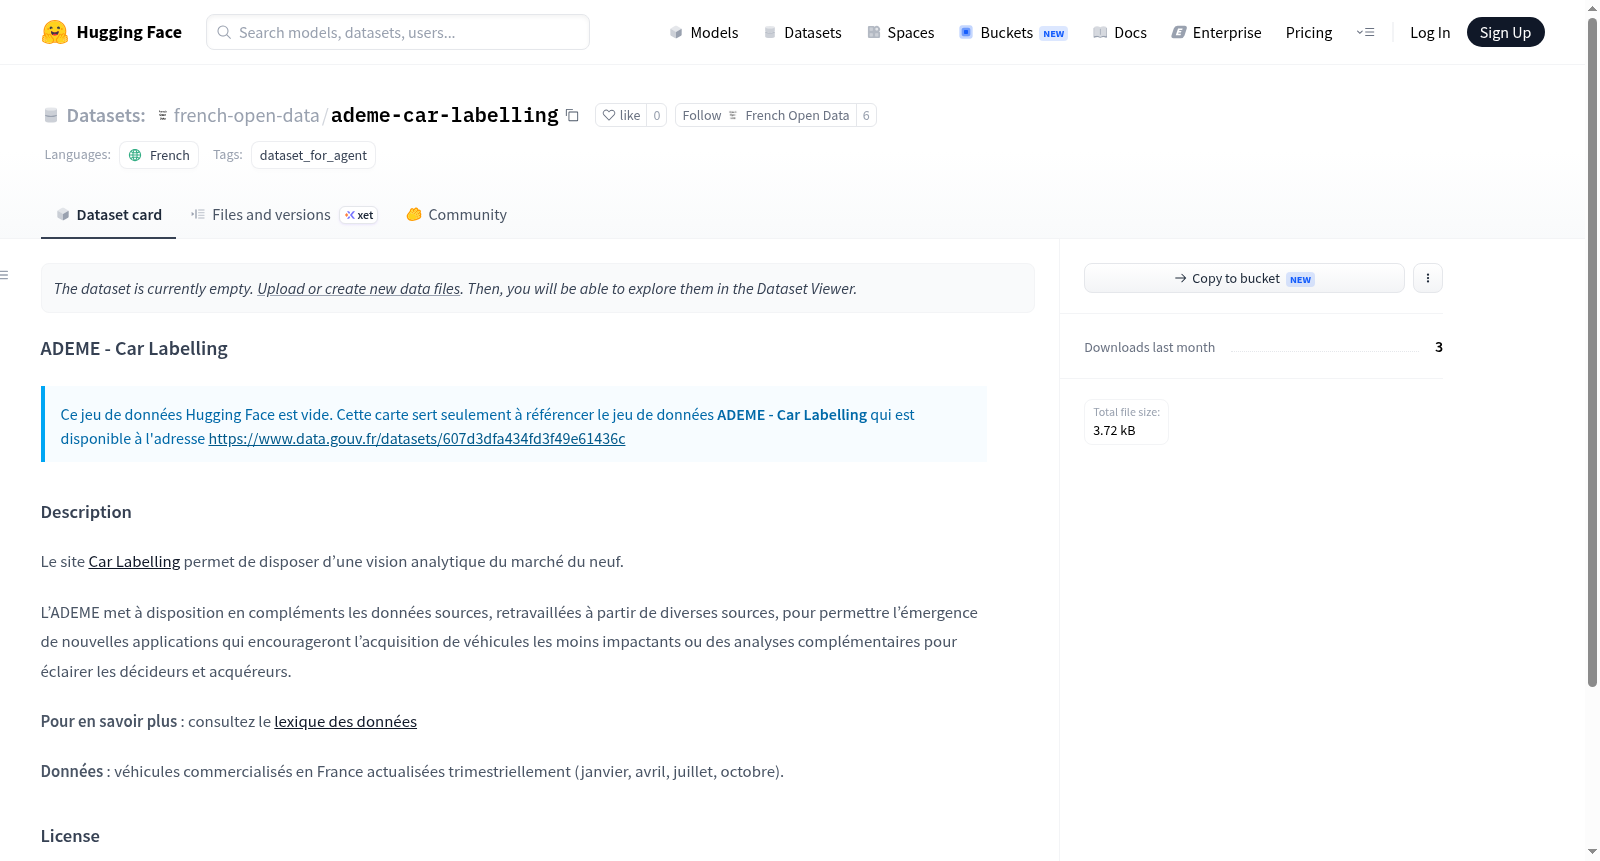Viewport: 1600px width, 861px height.
Task: Click the Copy to bucket button
Action: click(1244, 278)
